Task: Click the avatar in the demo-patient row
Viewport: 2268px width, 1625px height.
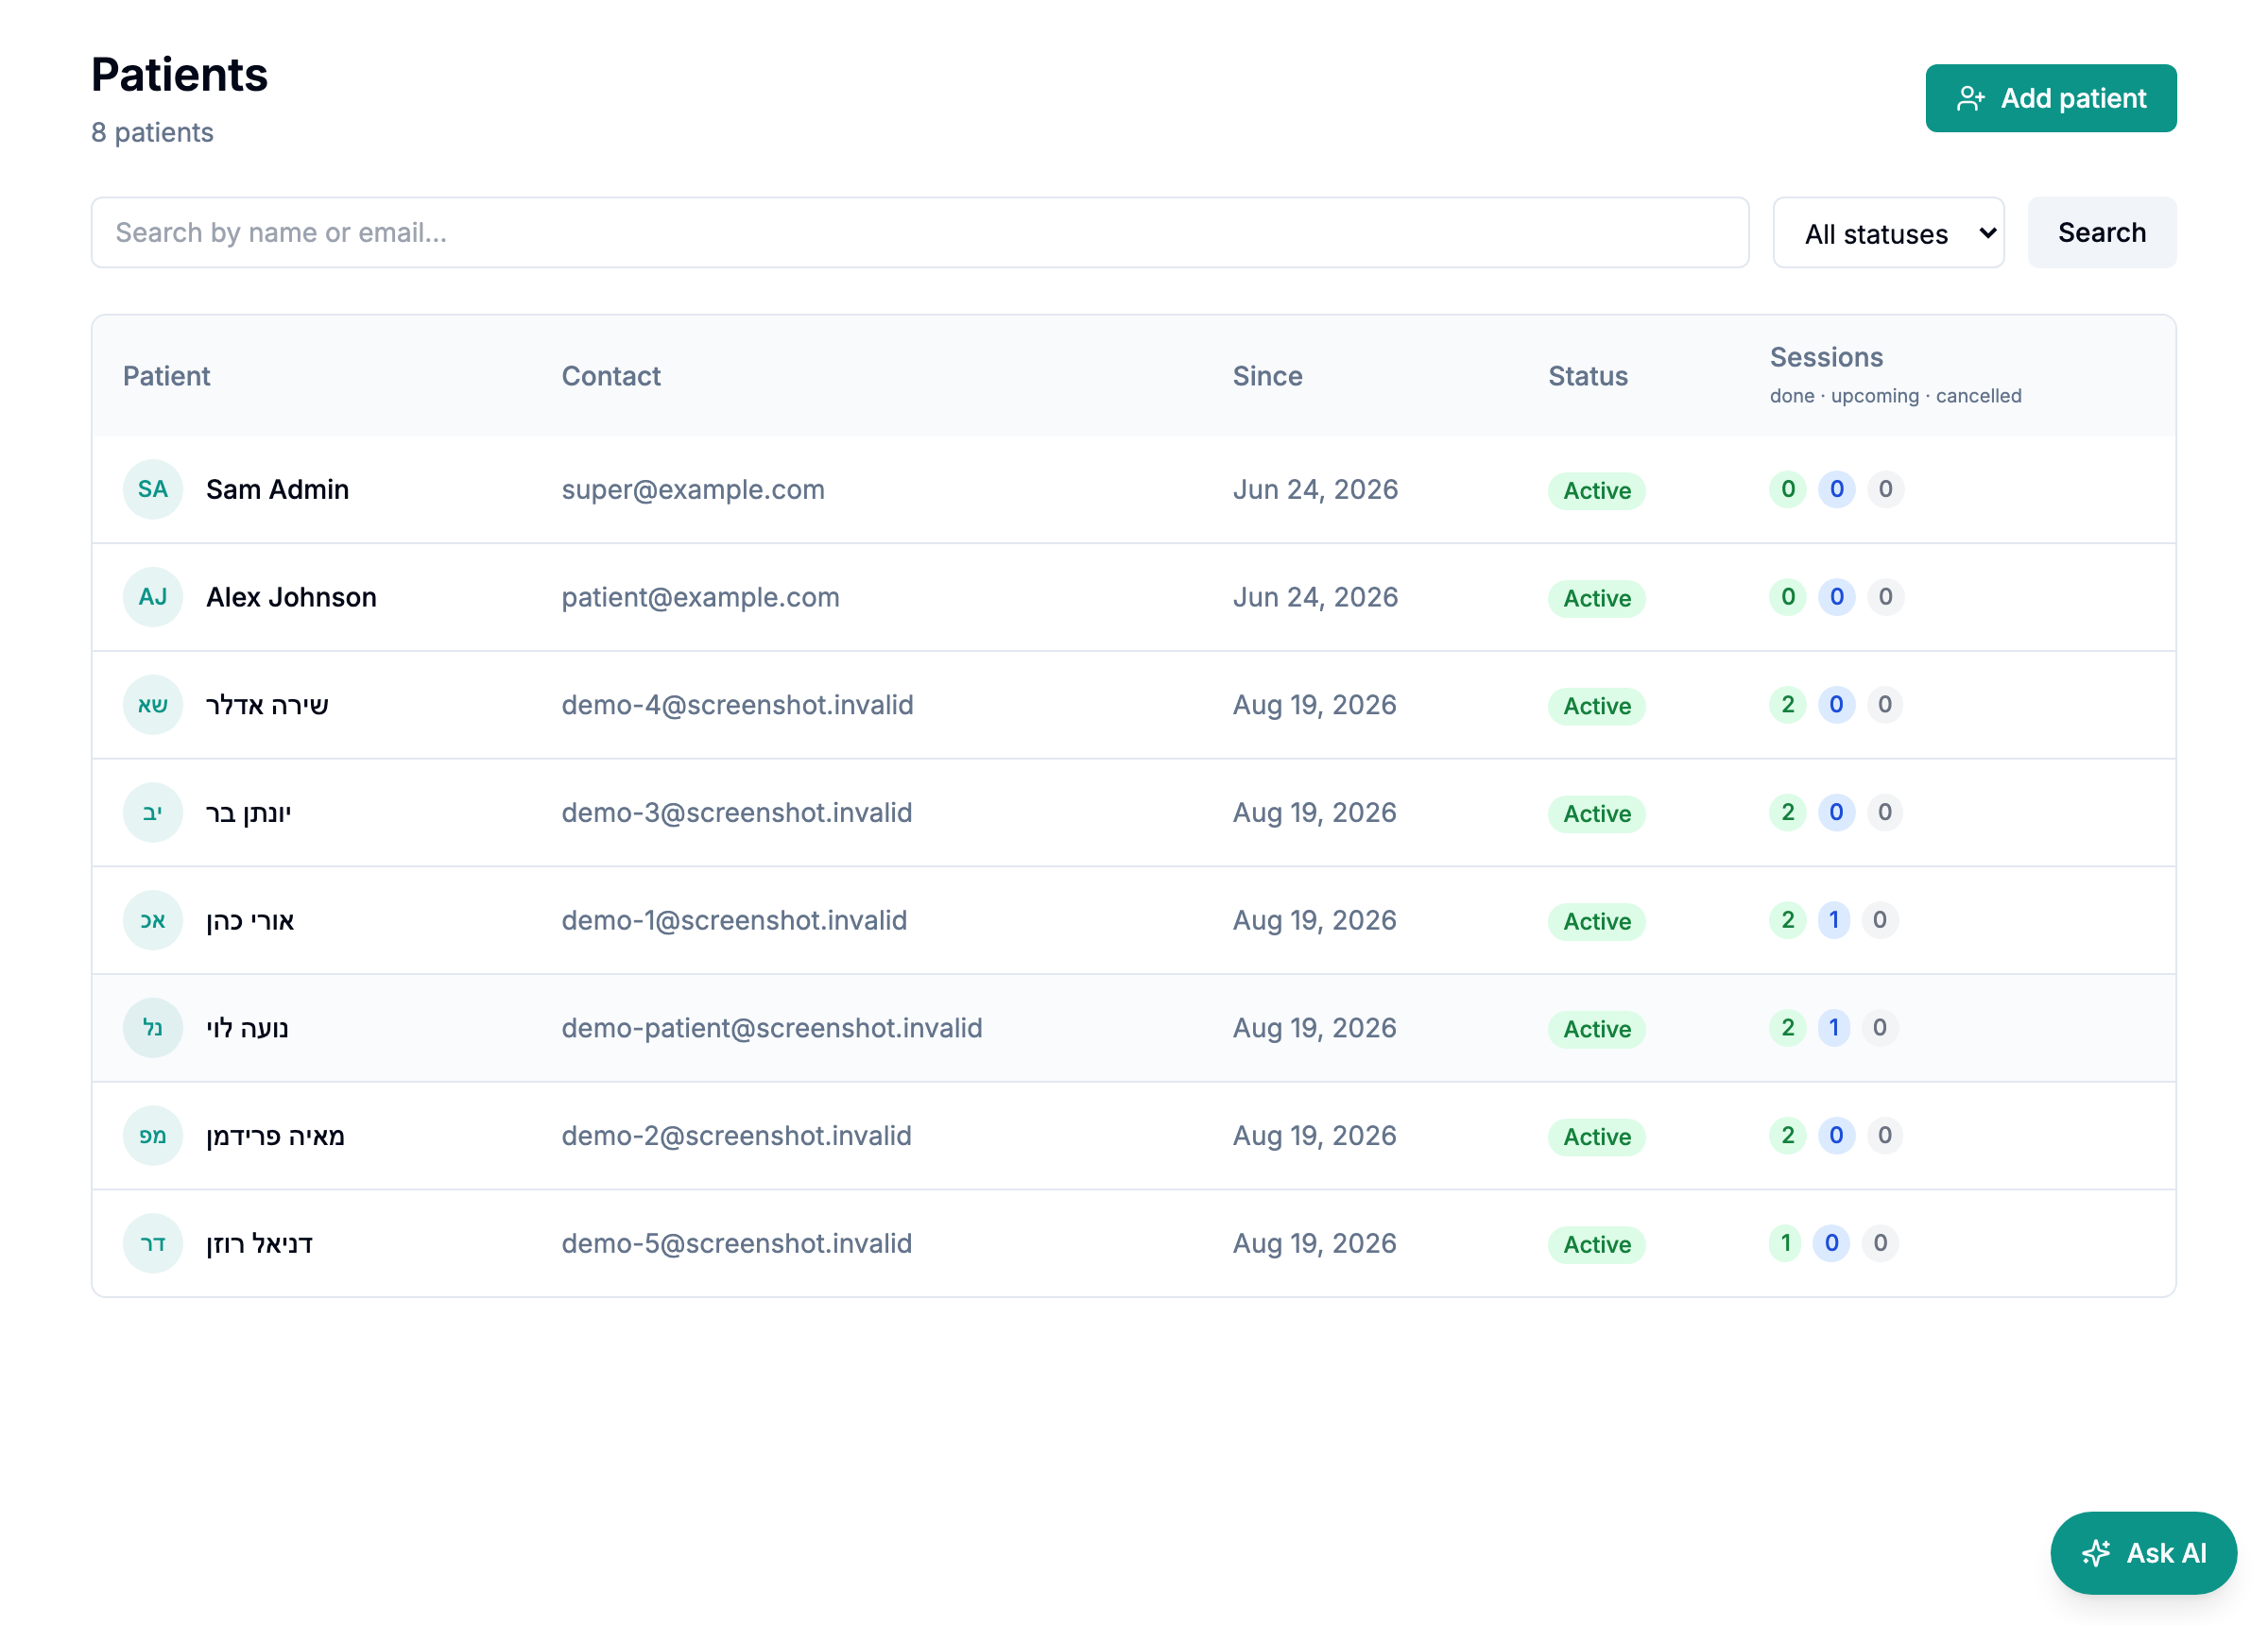Action: [153, 1028]
